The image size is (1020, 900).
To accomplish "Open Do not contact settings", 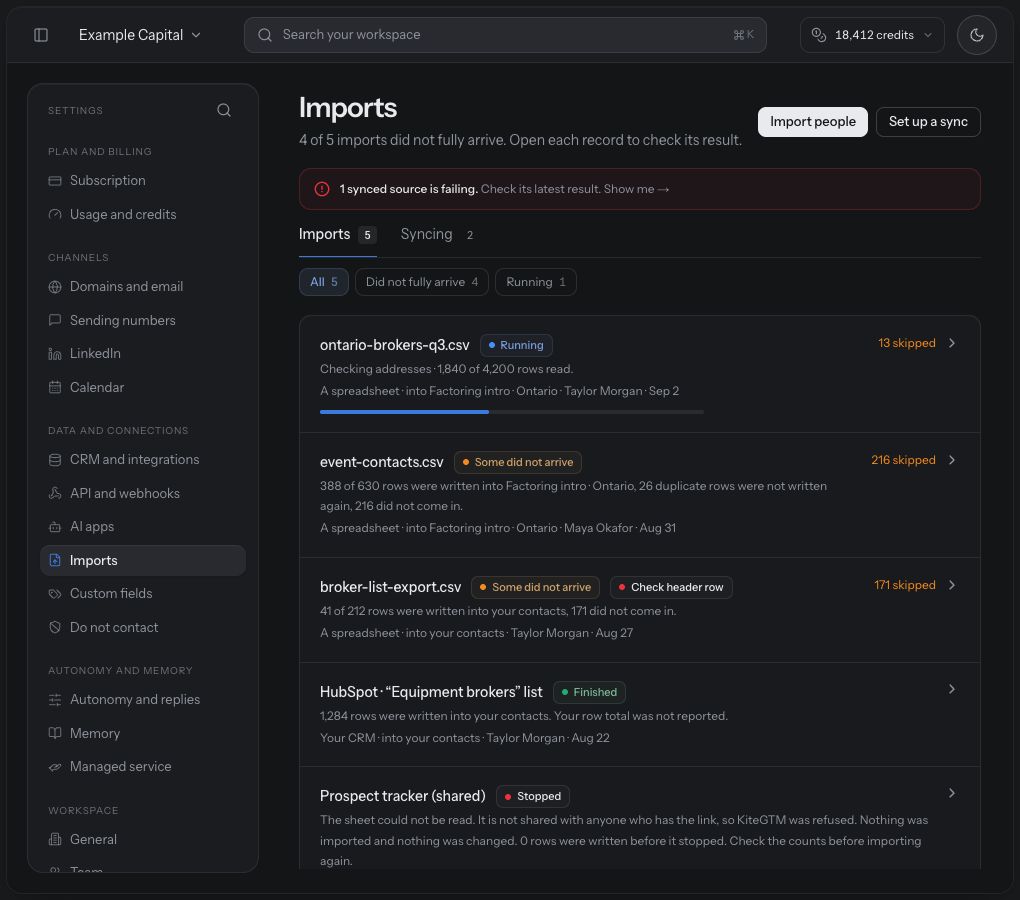I will click(x=142, y=627).
